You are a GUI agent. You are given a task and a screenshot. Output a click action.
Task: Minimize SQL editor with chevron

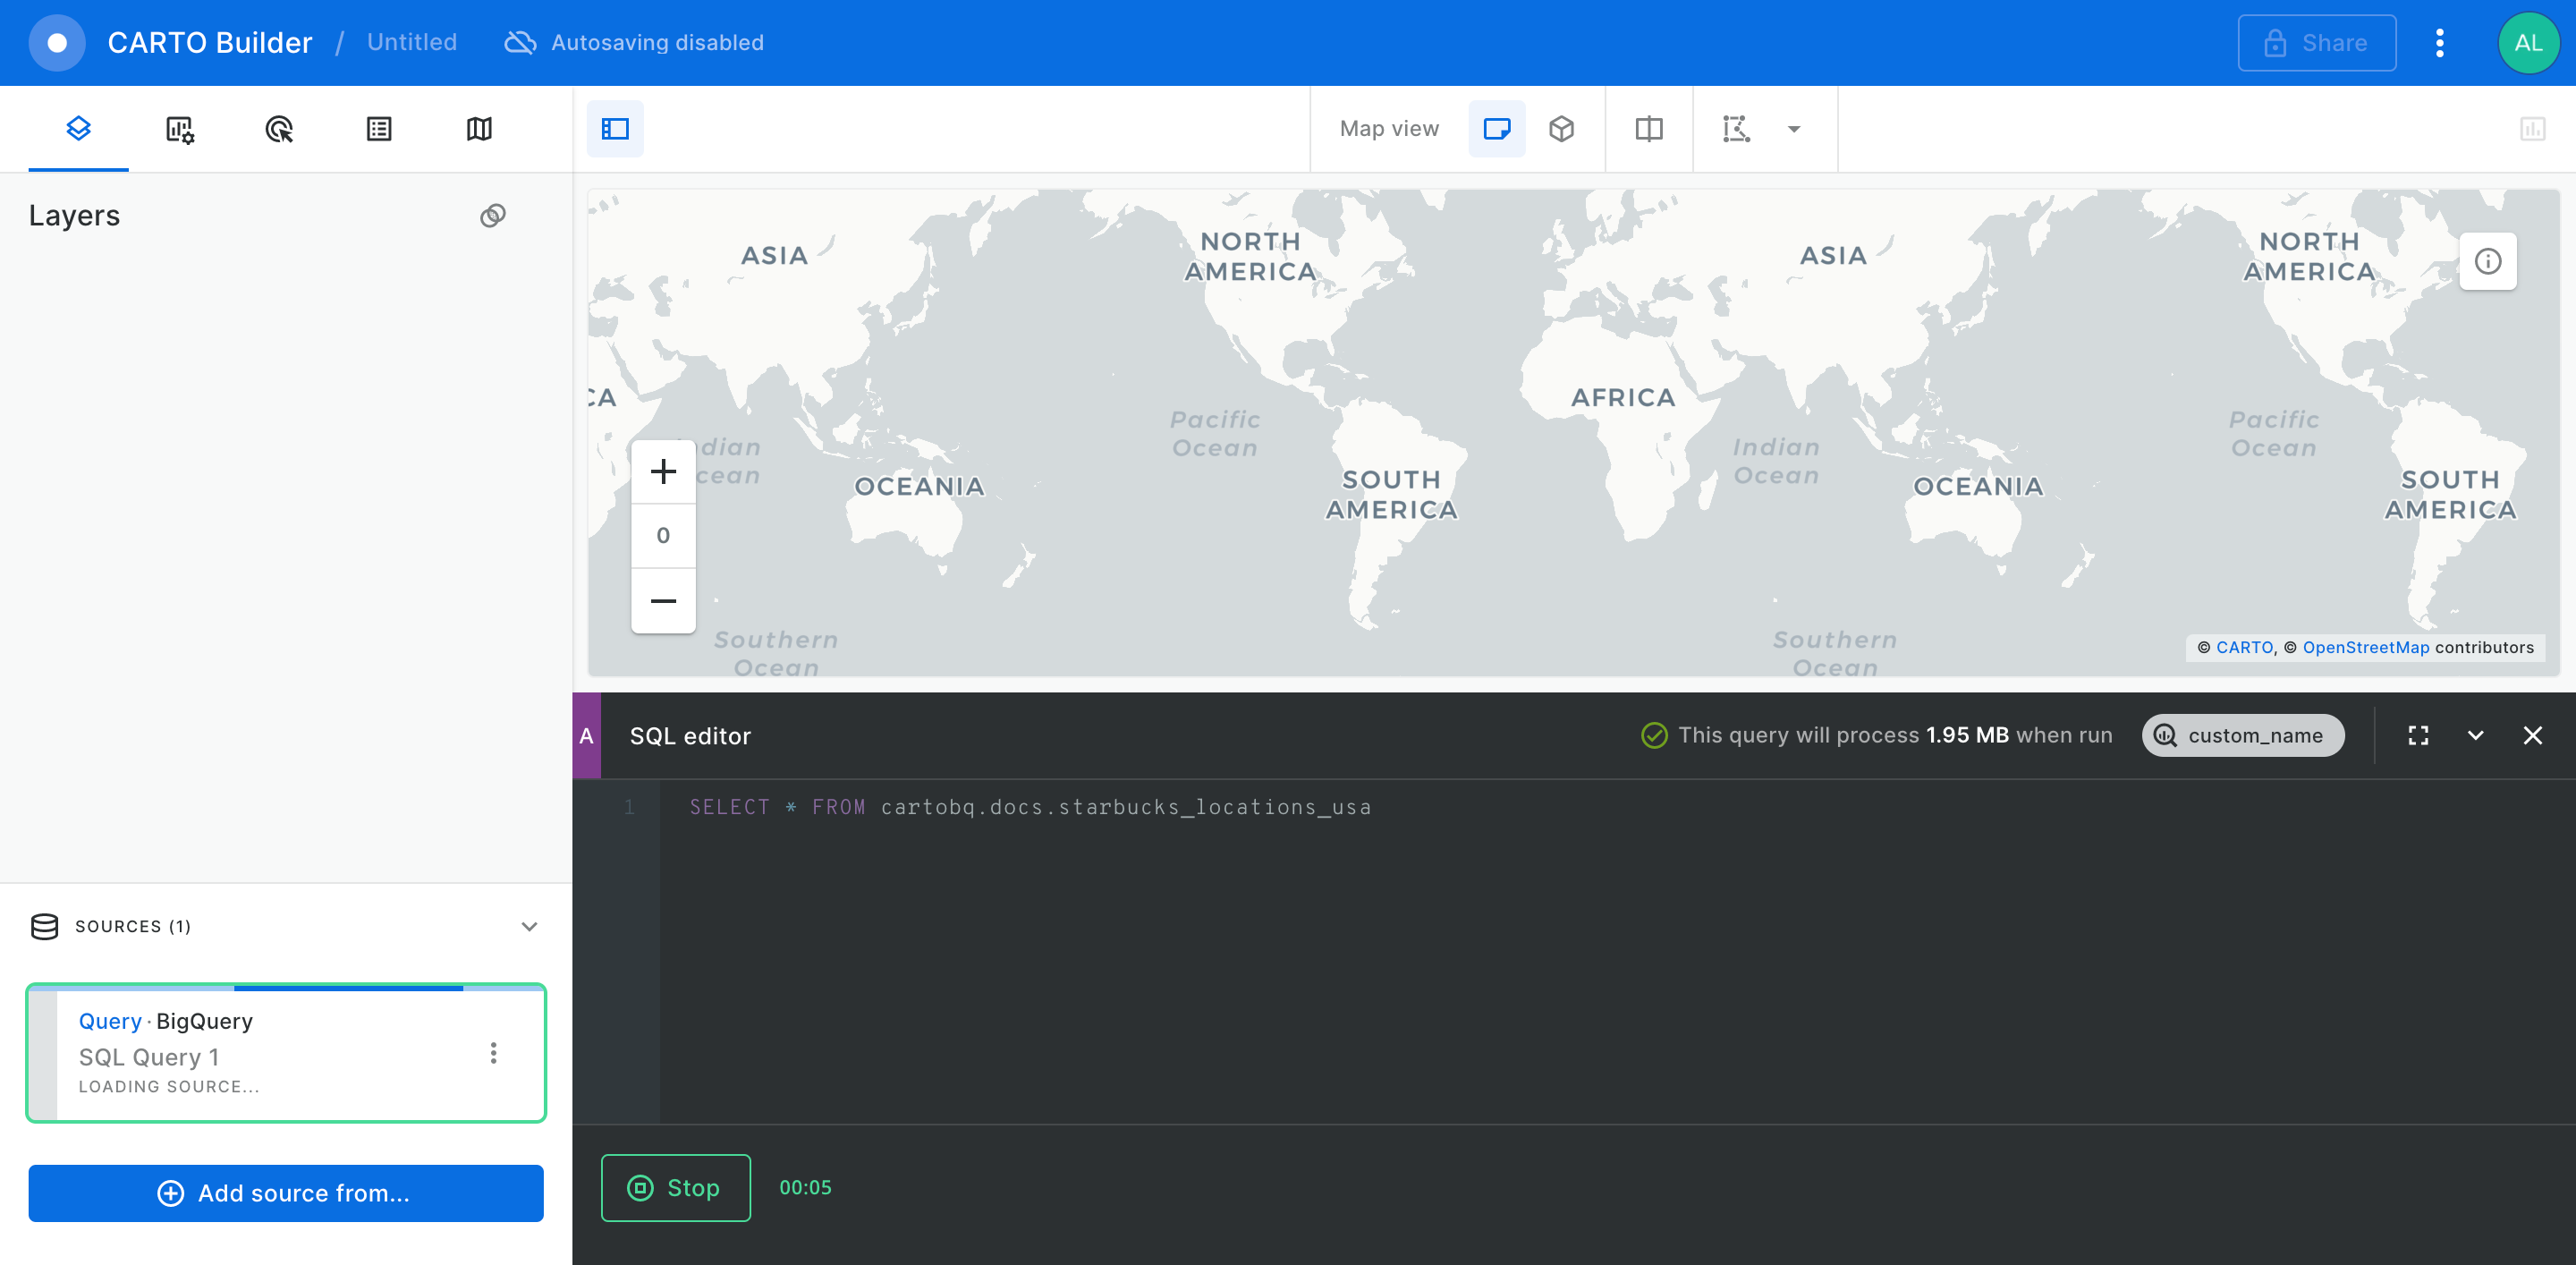(2475, 736)
